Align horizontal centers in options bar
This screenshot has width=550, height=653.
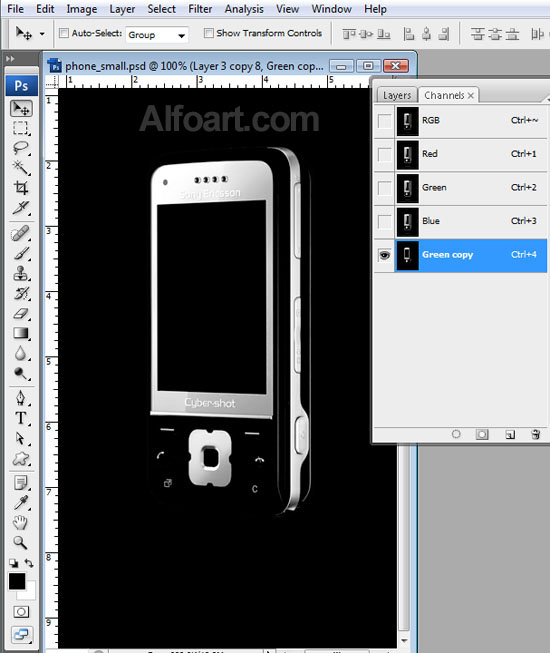426,34
